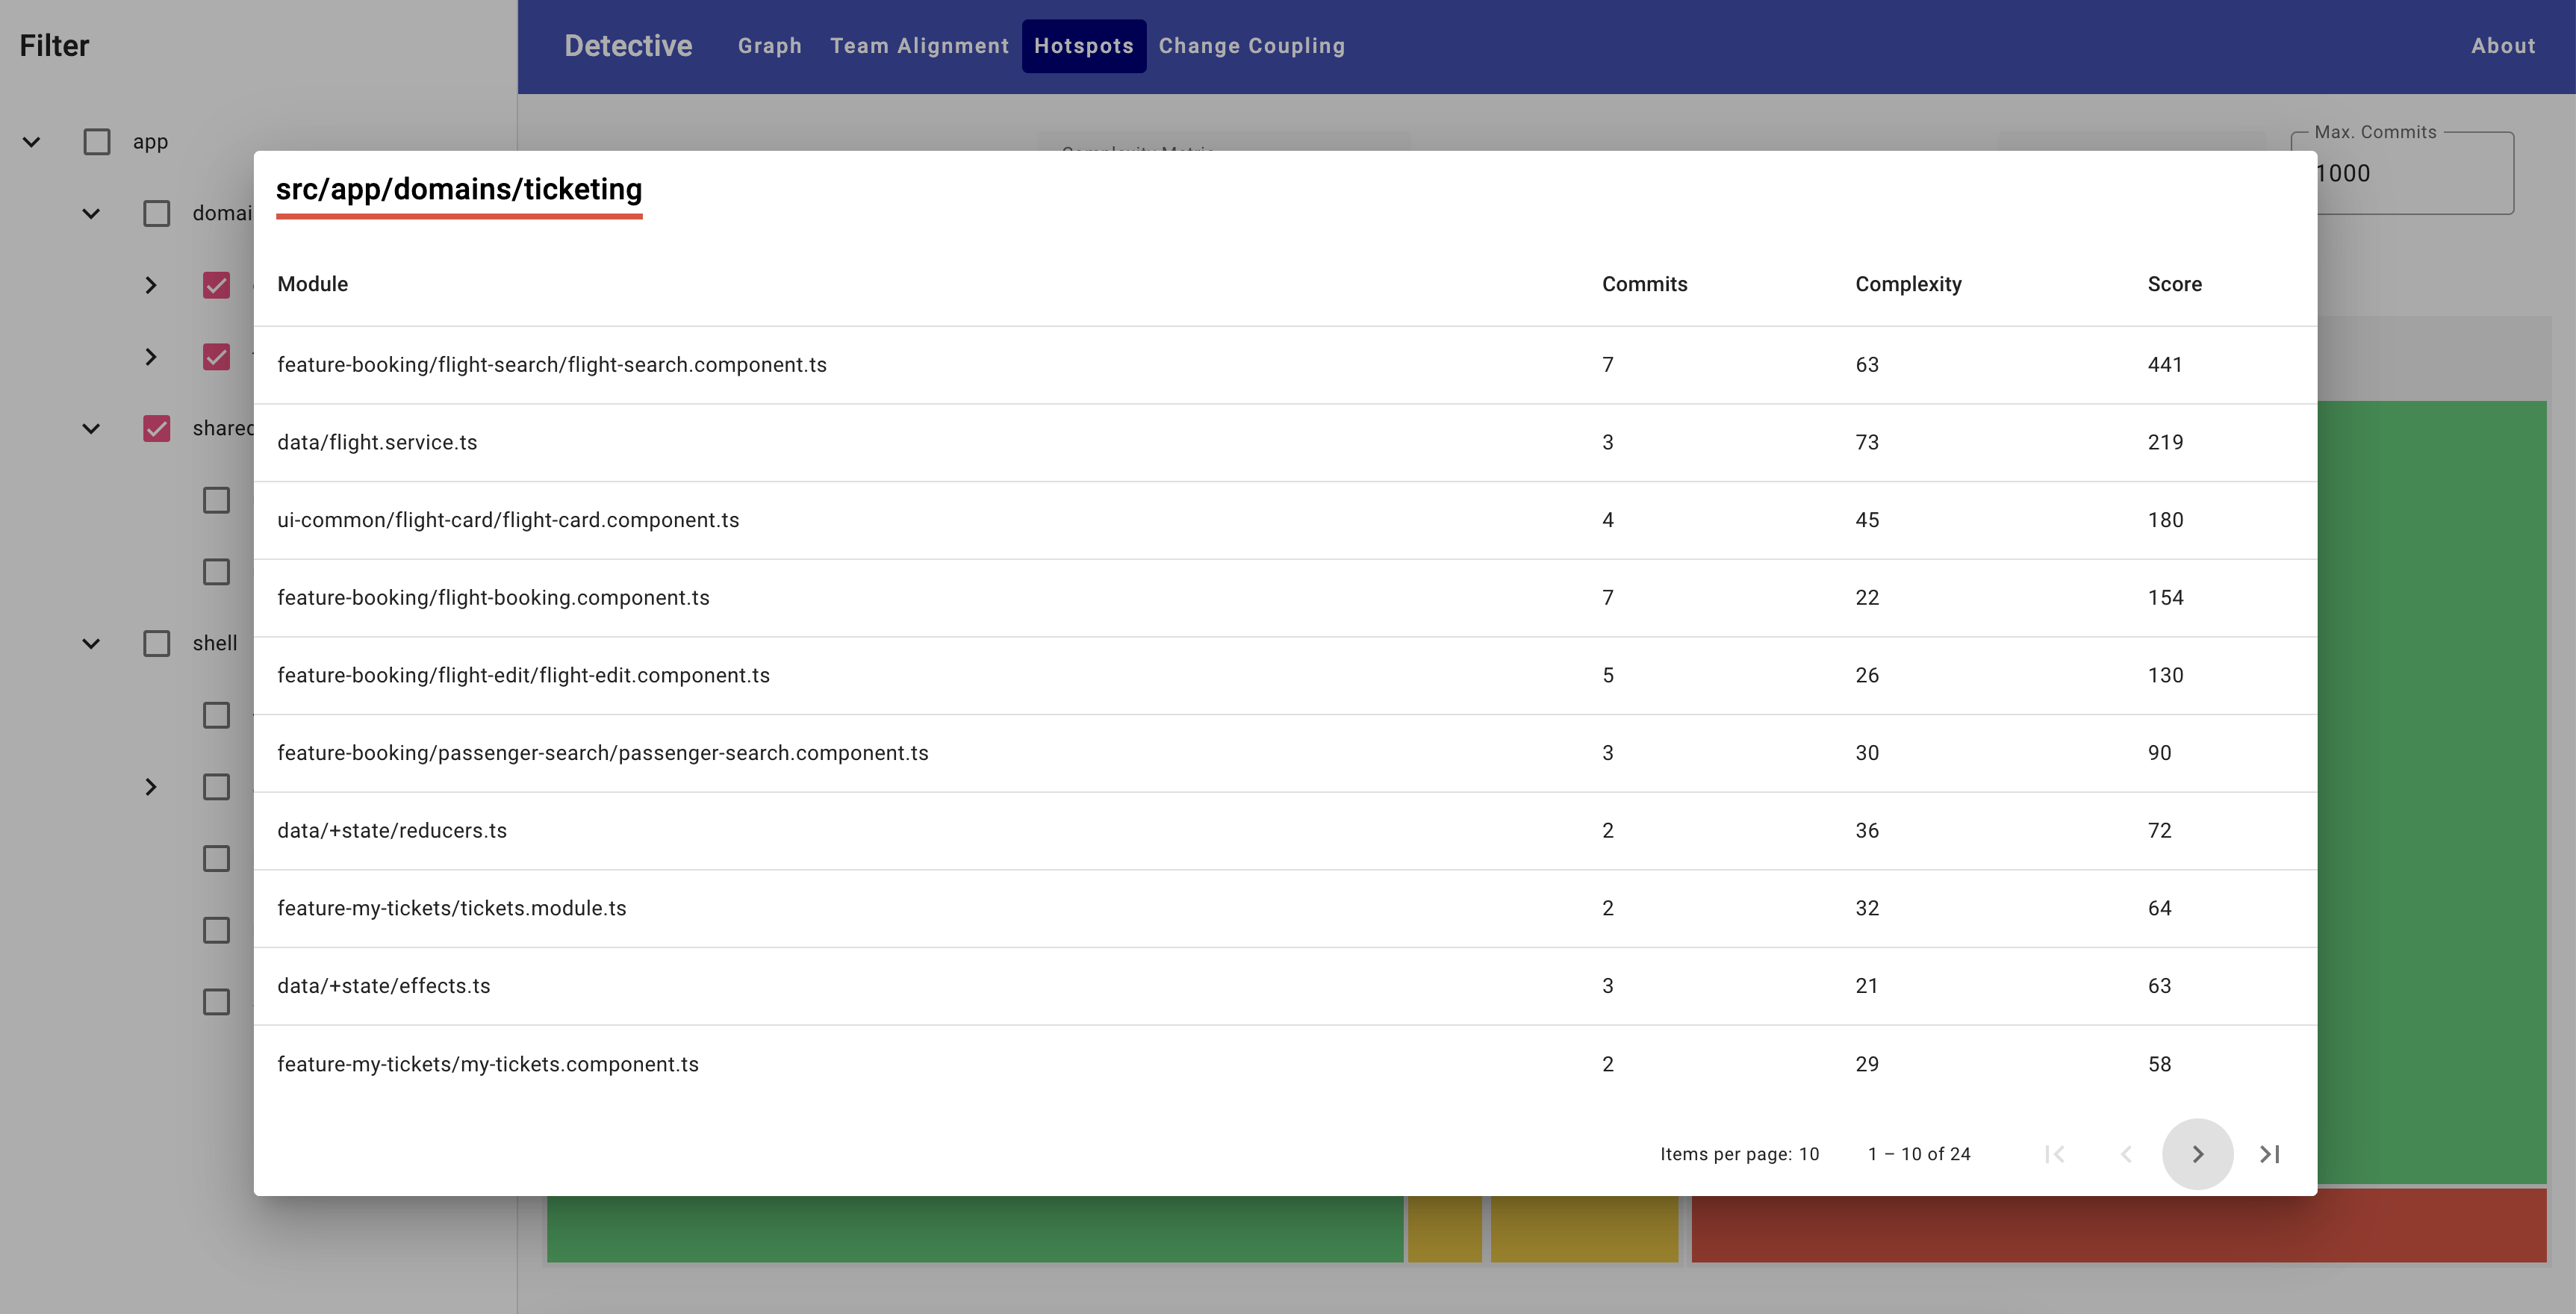Open the Change Coupling tab
Screen dimensions: 2576x1314
click(x=1251, y=46)
